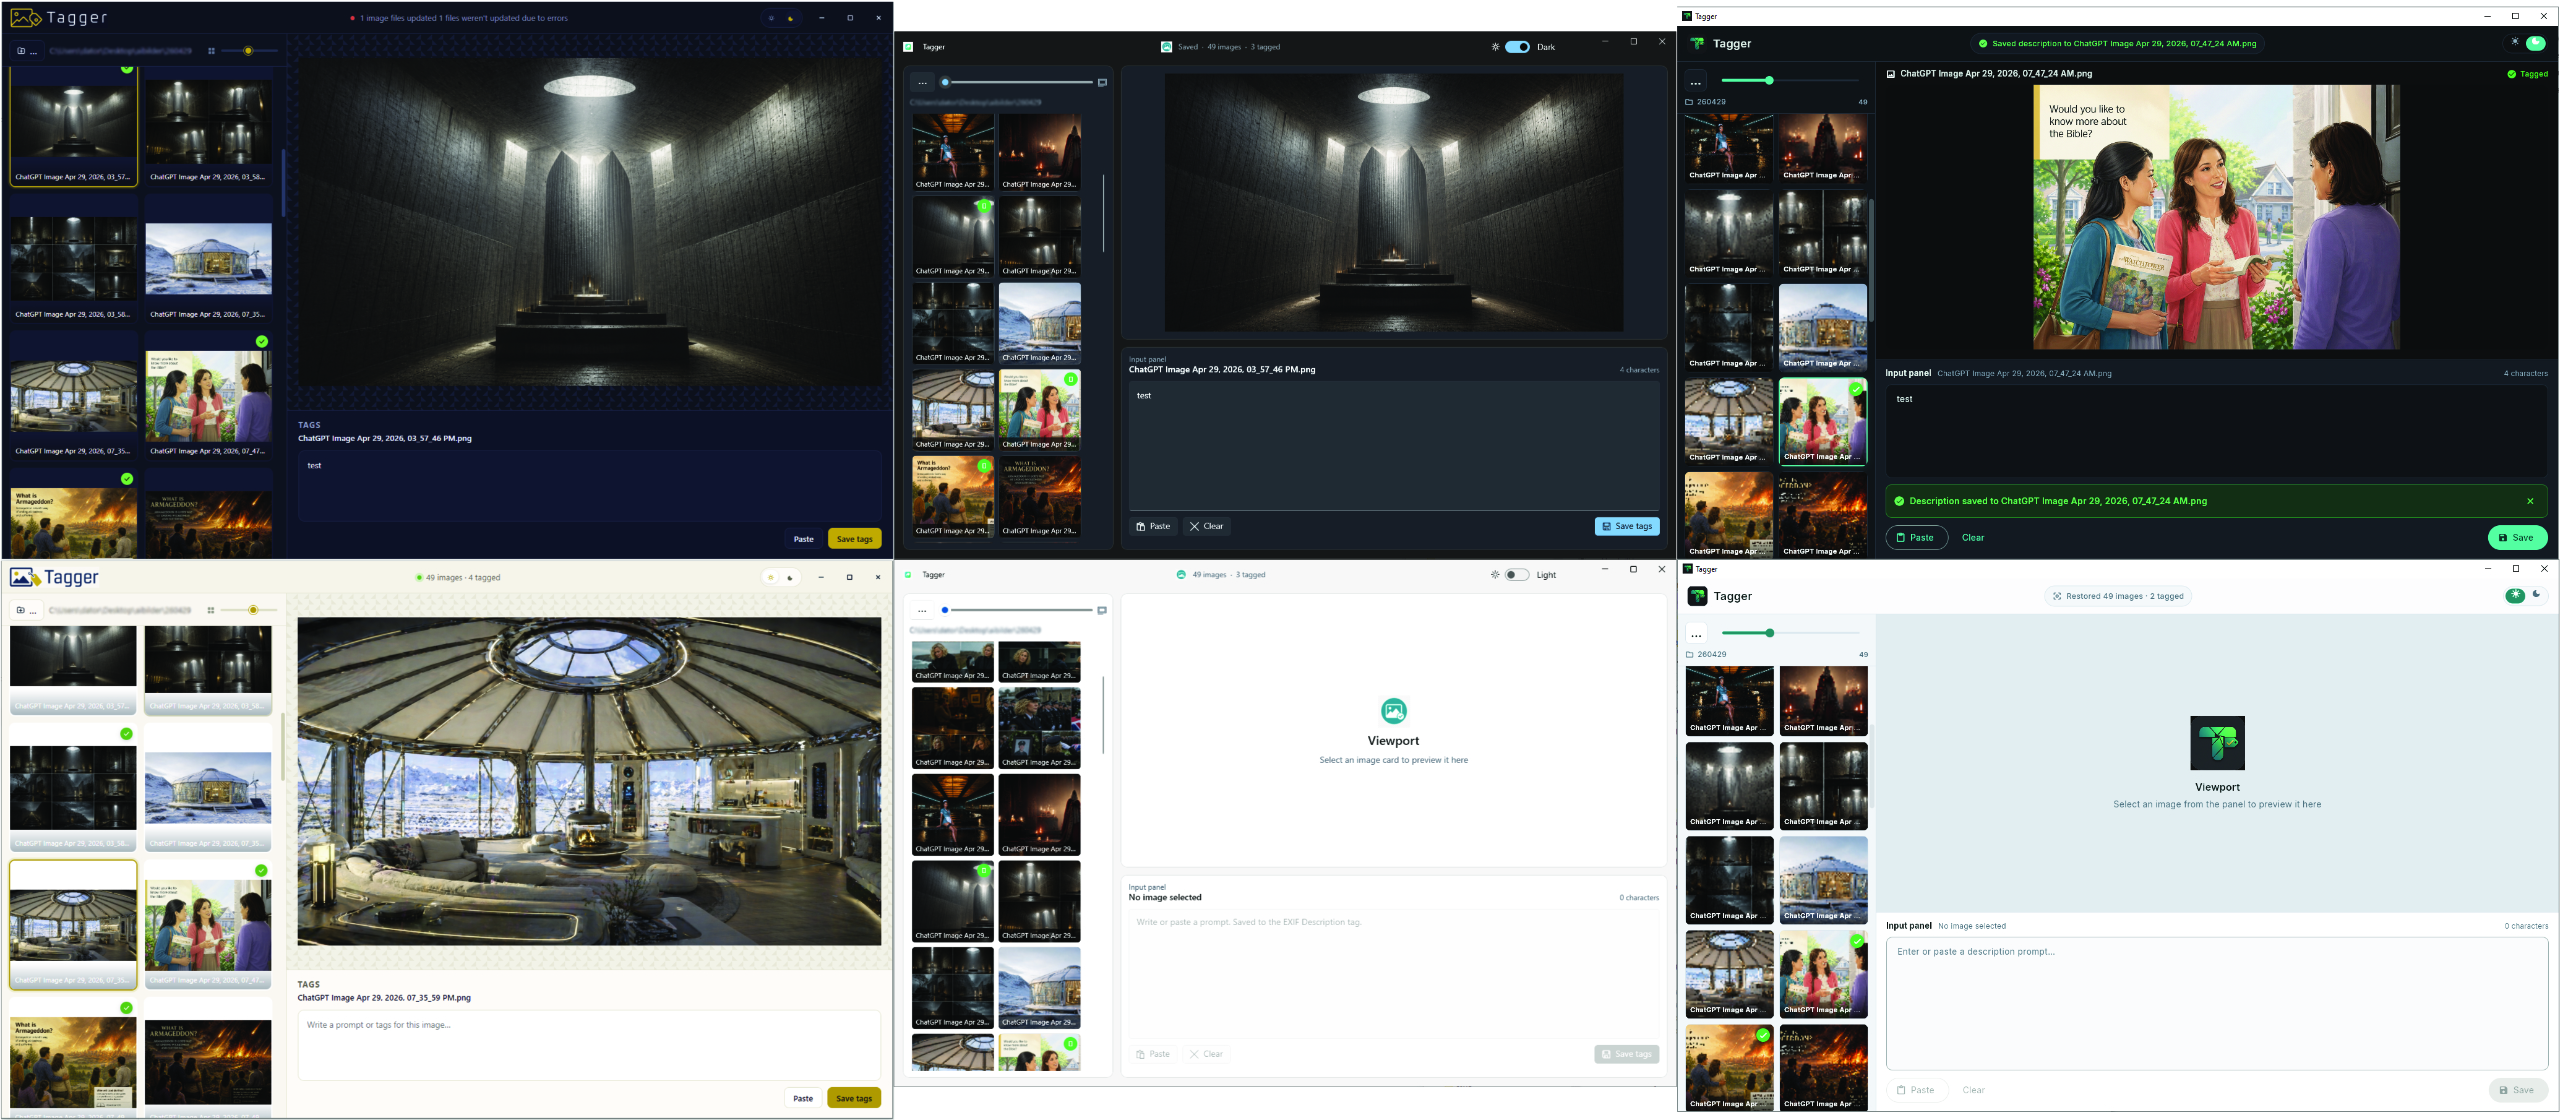Click the blue Save tags button, Dark-toggle window
The image size is (2560, 1120).
point(1627,526)
